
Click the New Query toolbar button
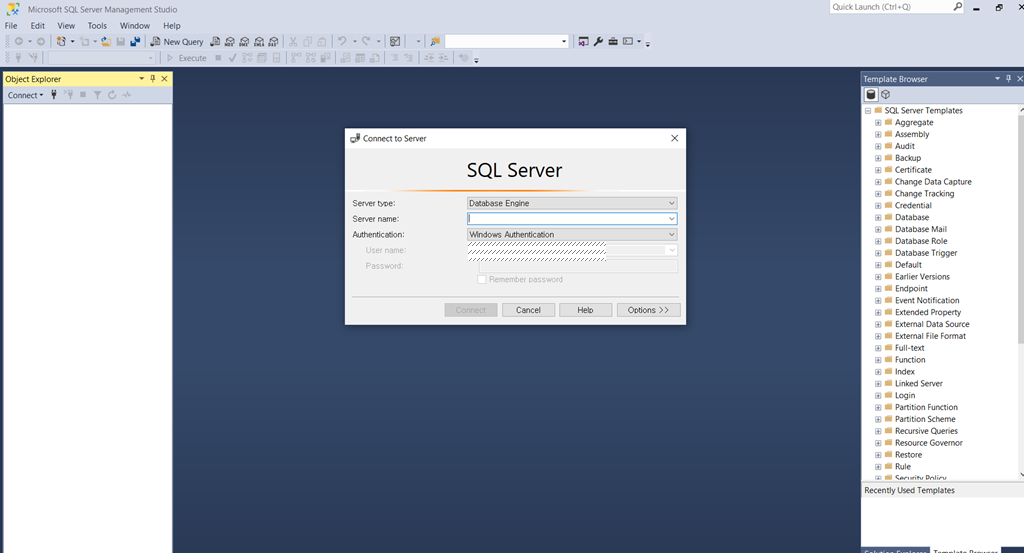pyautogui.click(x=177, y=41)
